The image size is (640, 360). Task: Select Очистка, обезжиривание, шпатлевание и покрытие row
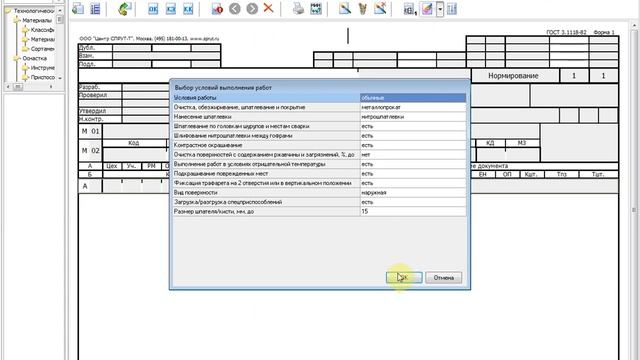[x=266, y=107]
